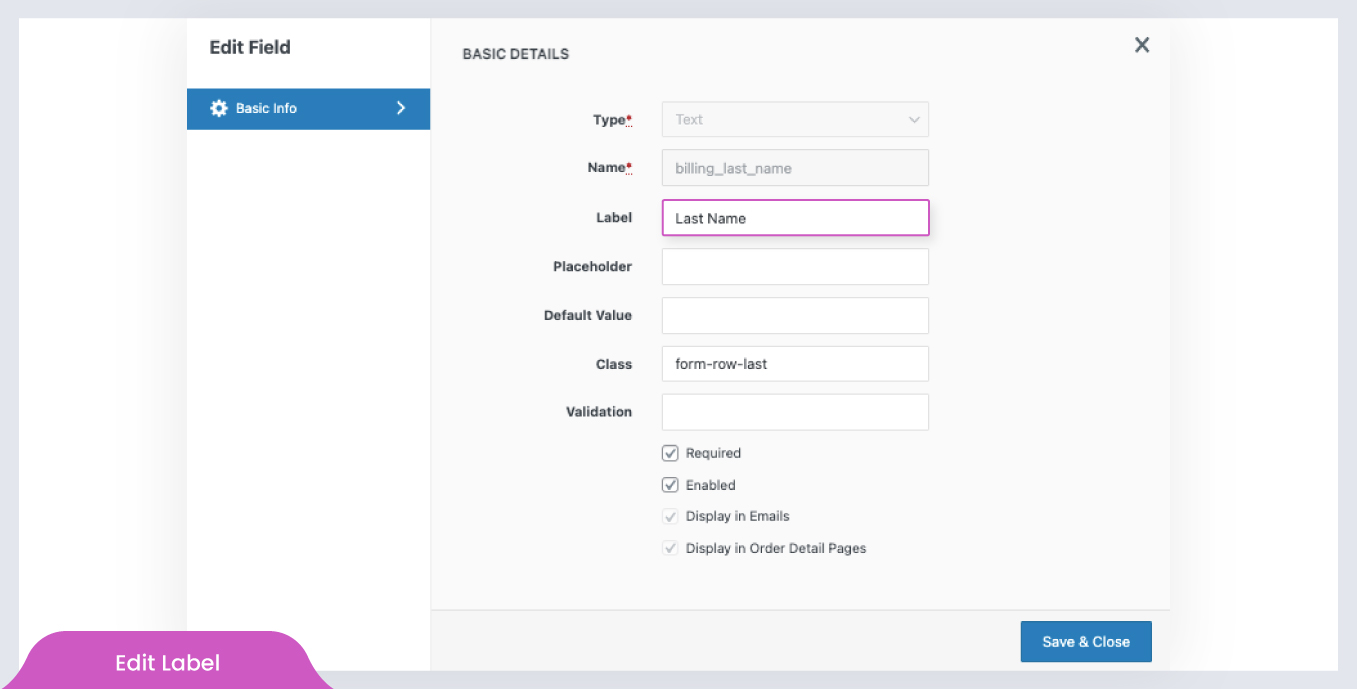Click the Default Value input field
Image resolution: width=1357 pixels, height=689 pixels.
[x=795, y=315]
